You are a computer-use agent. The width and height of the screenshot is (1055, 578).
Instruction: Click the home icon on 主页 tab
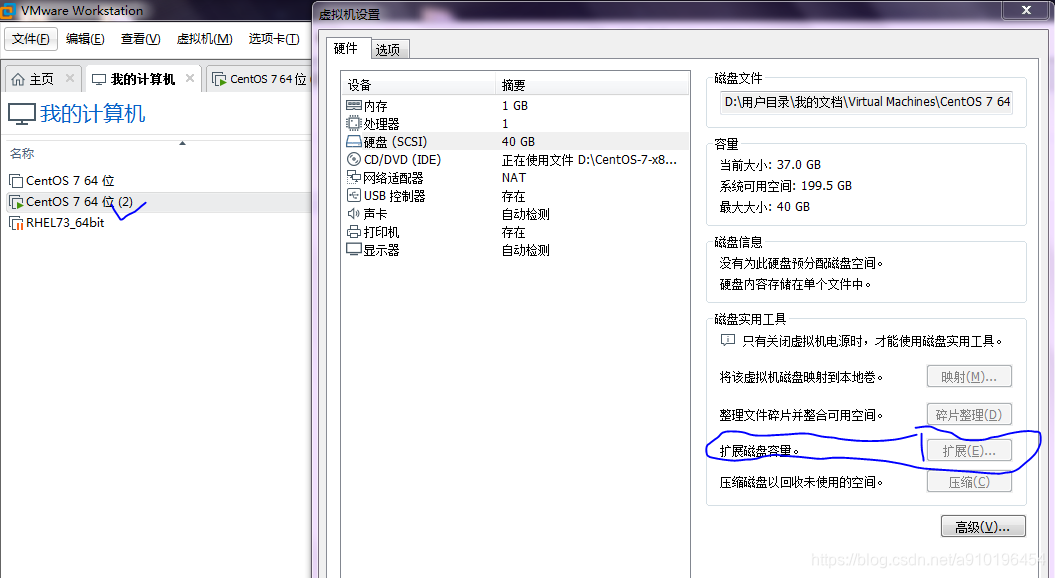[x=18, y=79]
